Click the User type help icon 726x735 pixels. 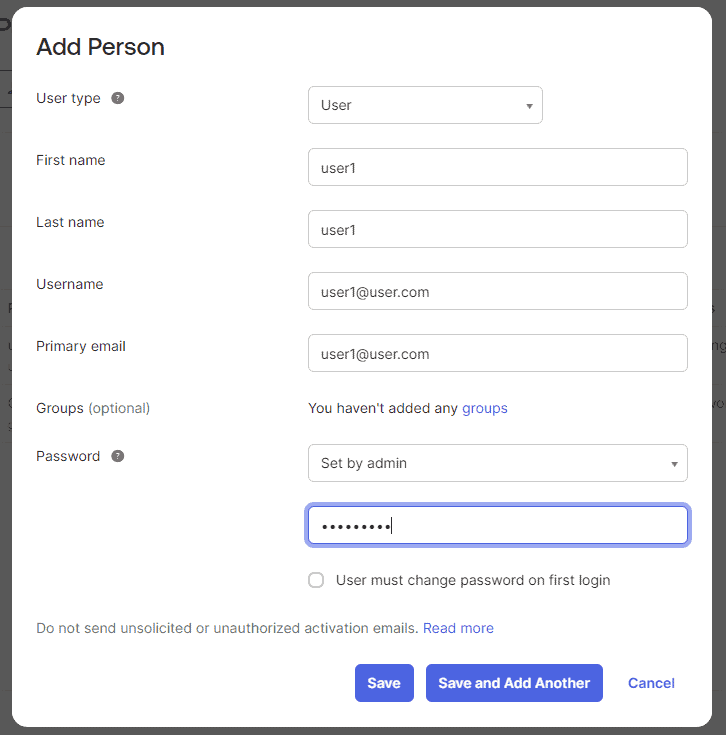point(118,98)
